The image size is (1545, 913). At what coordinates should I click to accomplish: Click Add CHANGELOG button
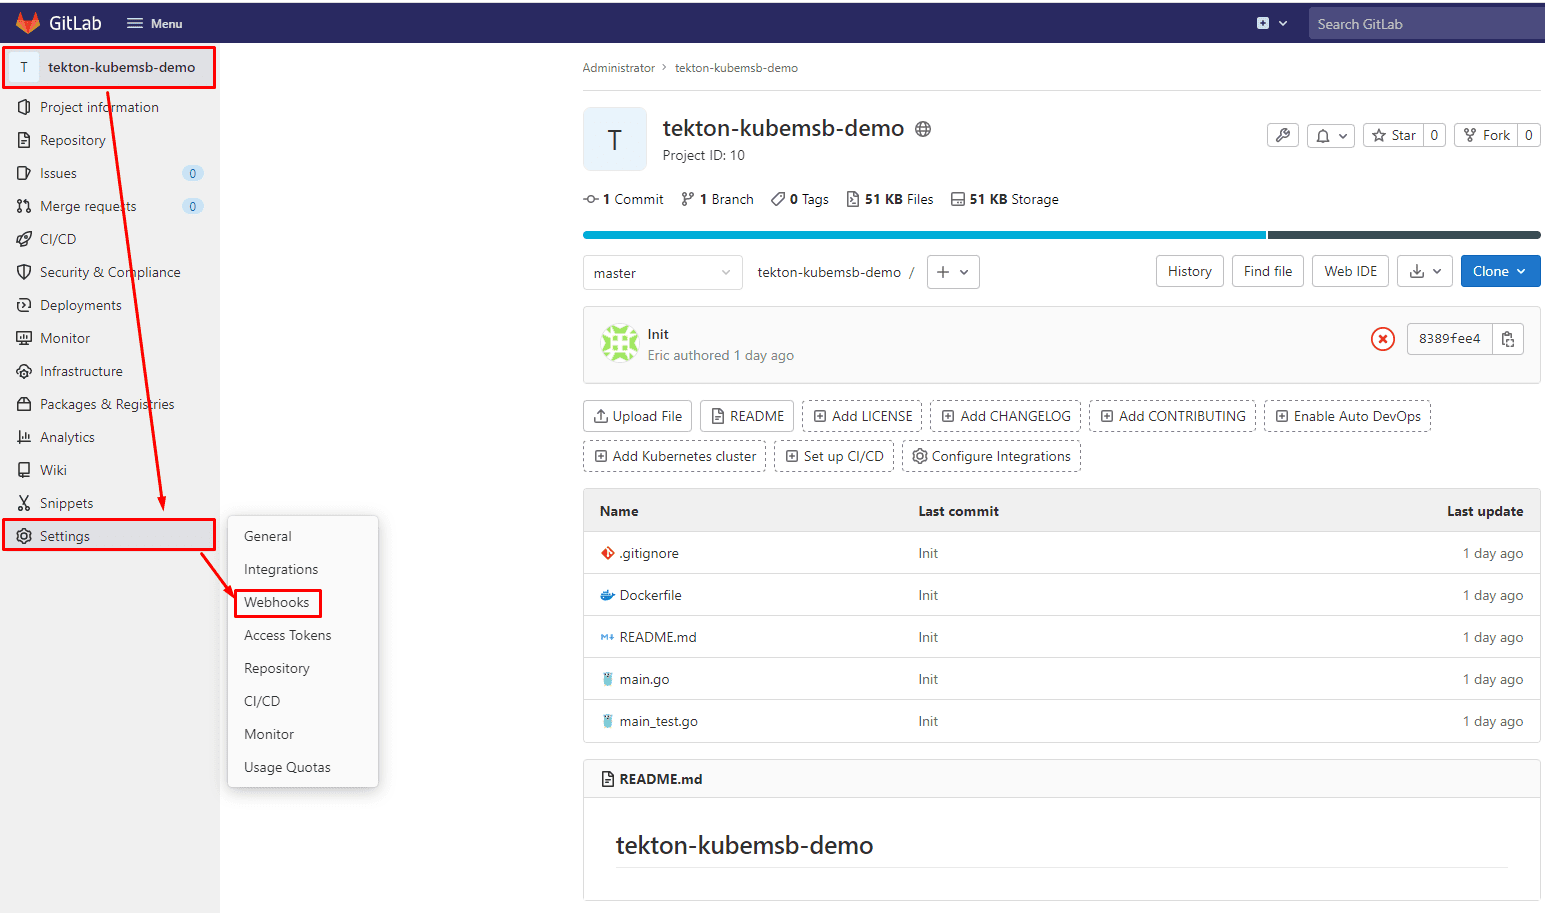1006,416
